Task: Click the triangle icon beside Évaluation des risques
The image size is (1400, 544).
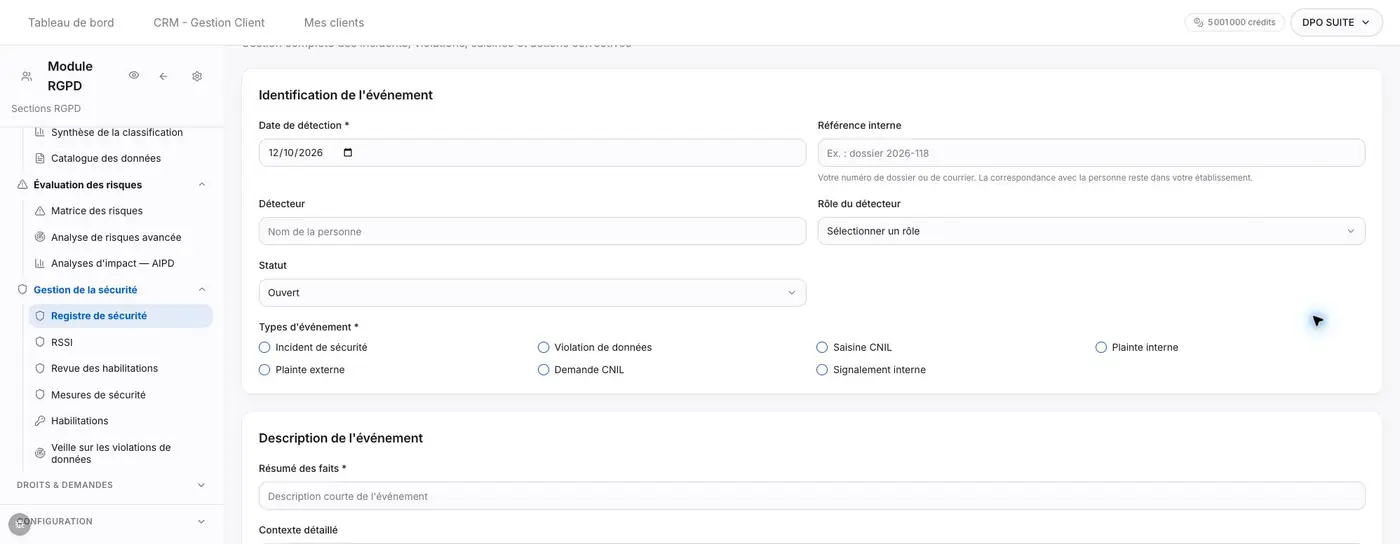Action: (22, 184)
